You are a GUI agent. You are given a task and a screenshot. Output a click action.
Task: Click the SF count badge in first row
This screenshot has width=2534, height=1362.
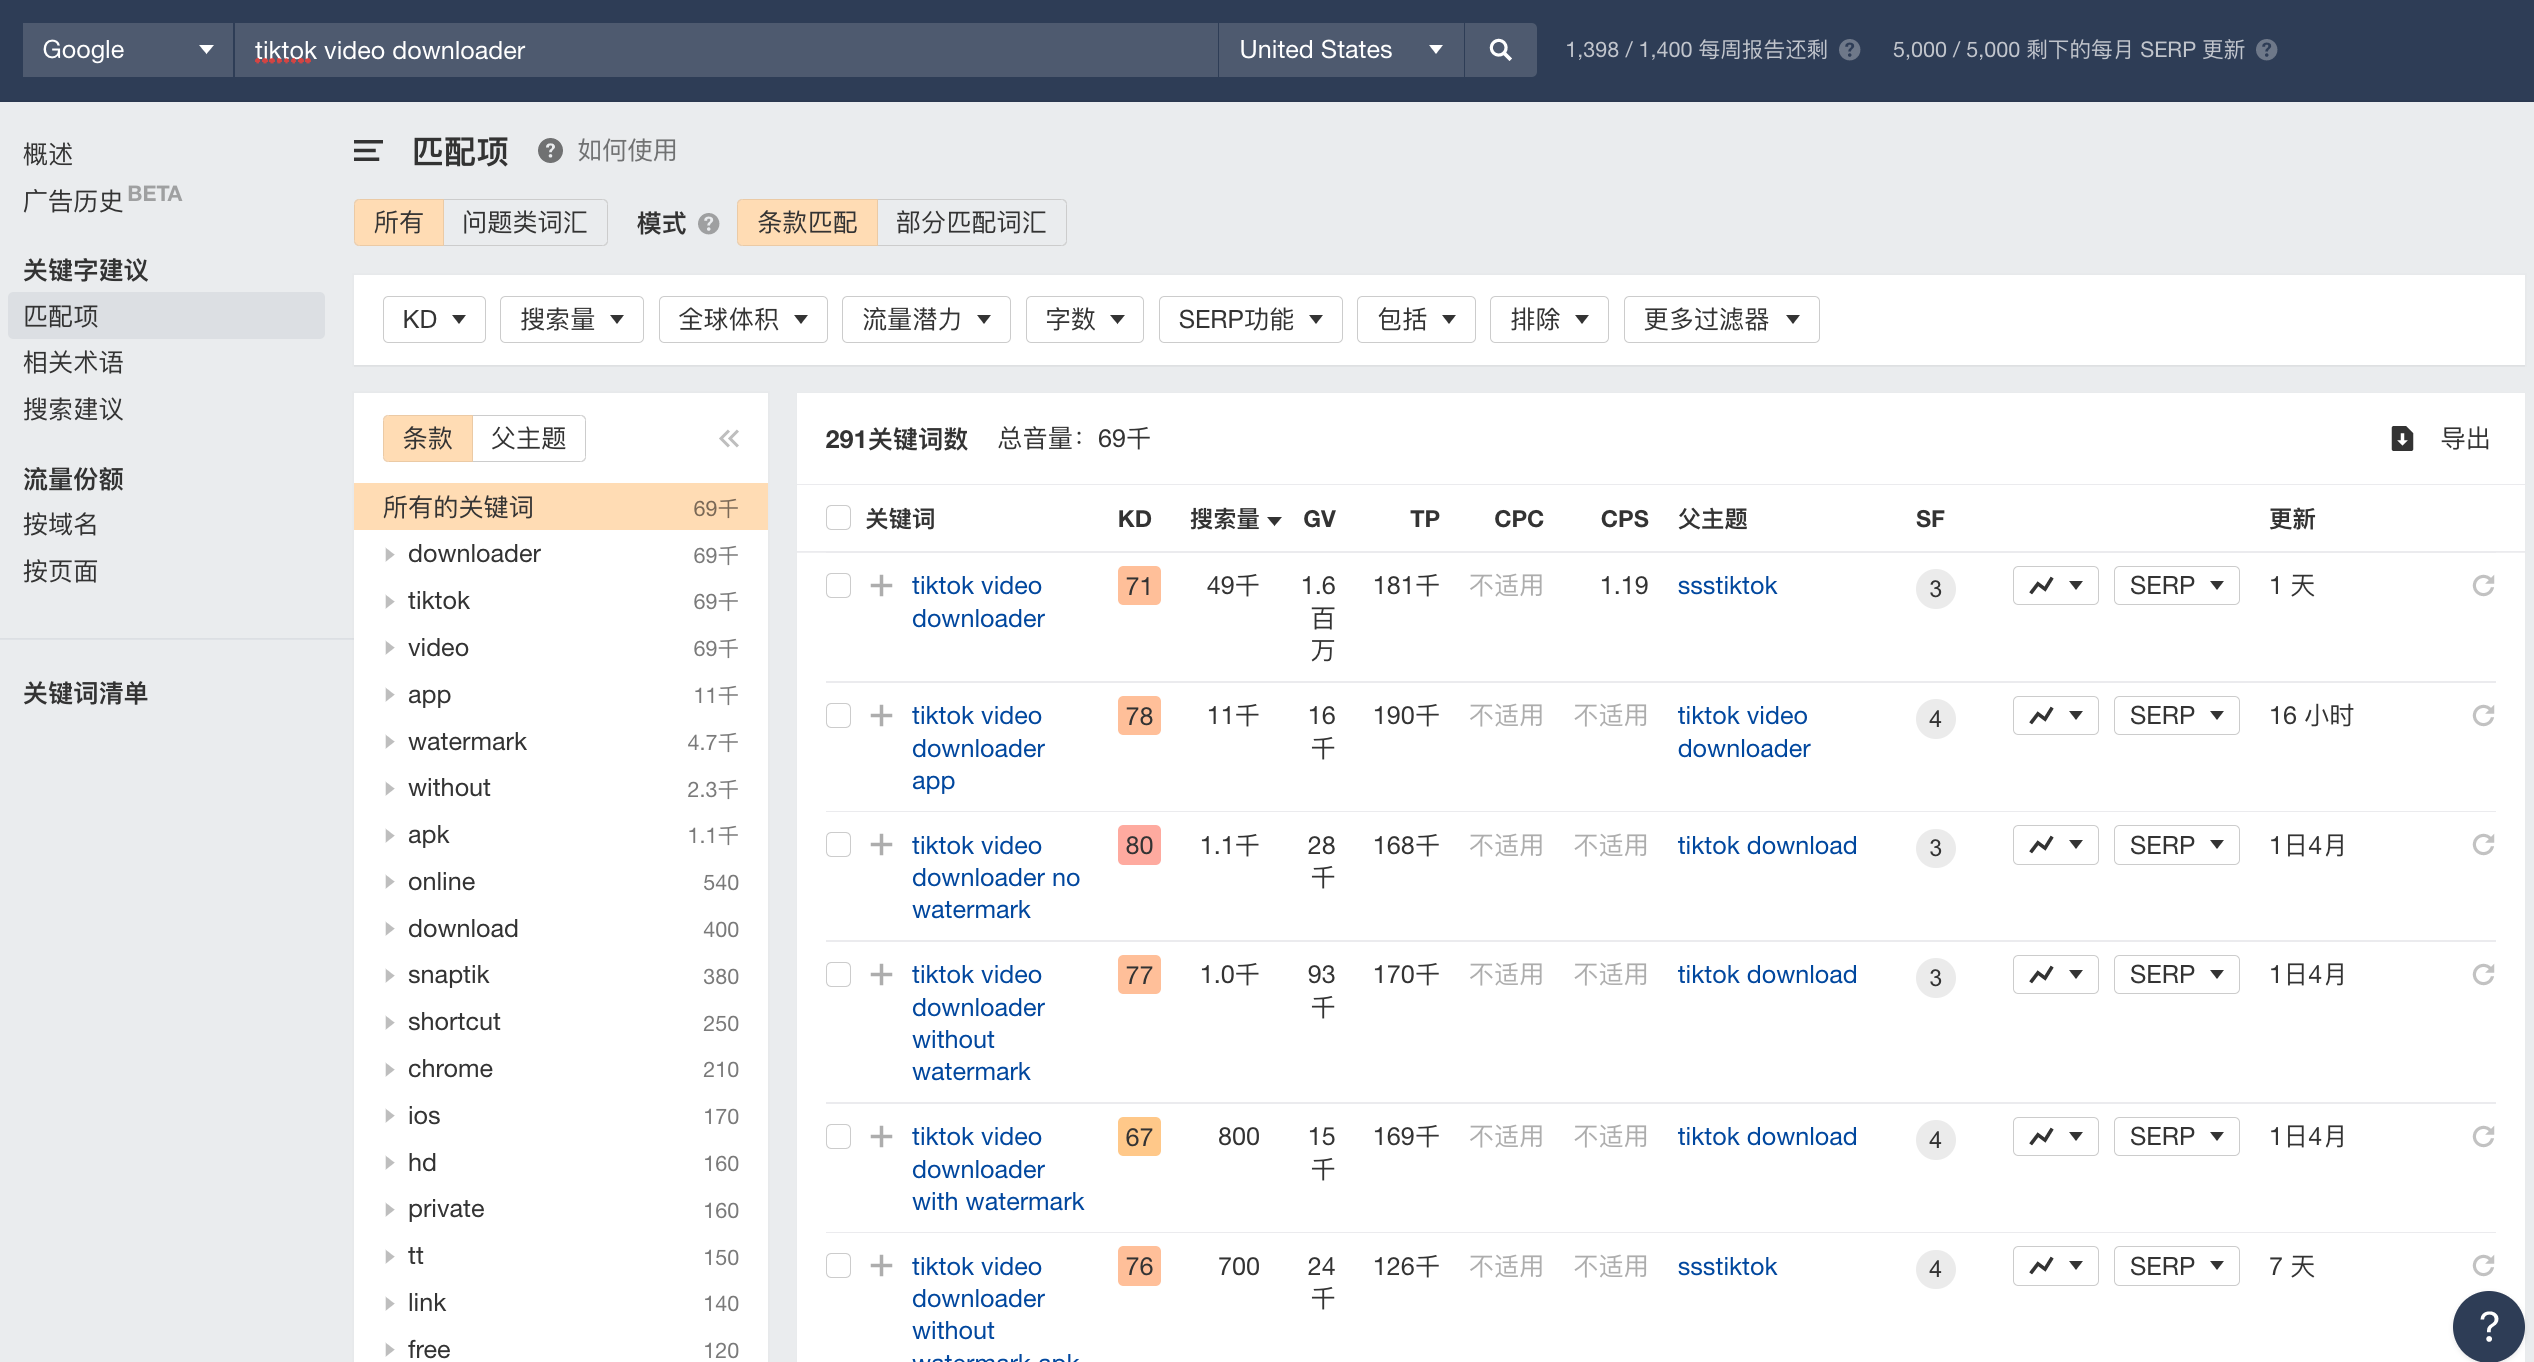click(1935, 588)
